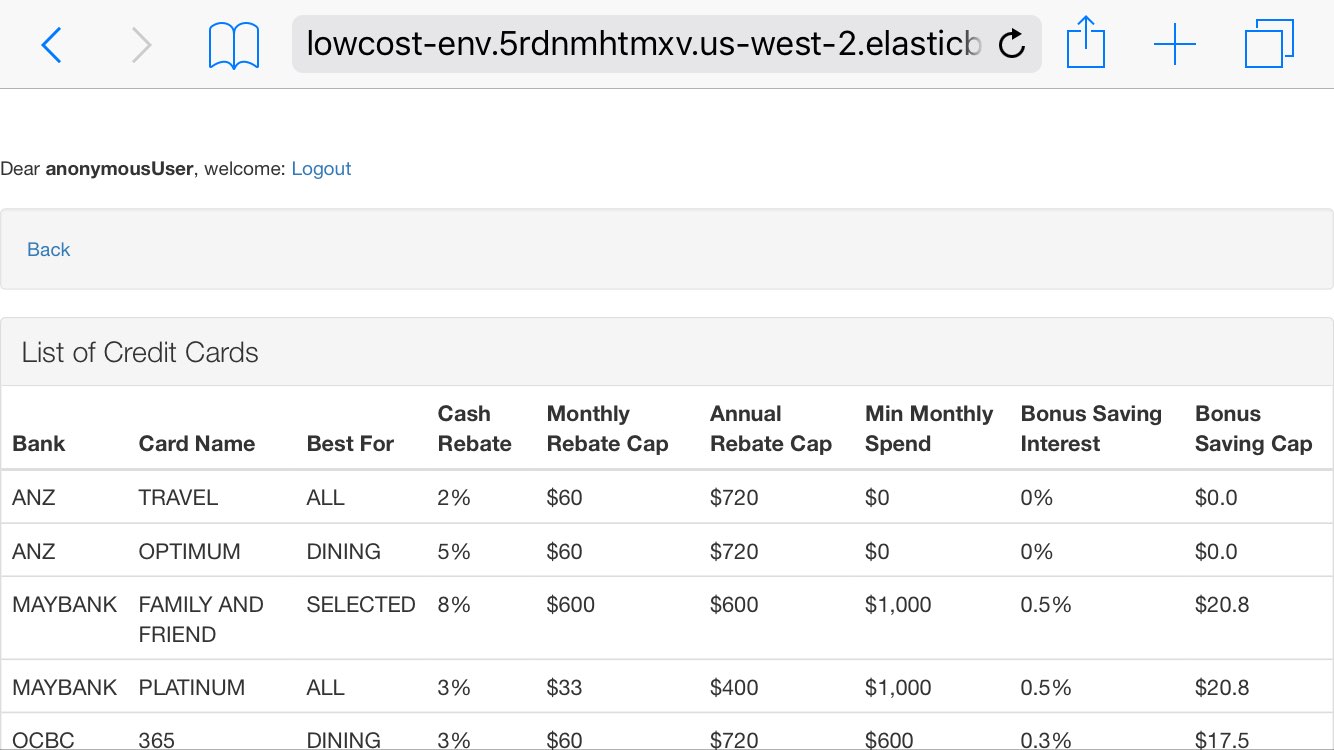Click the Bonus Saving Interest header
Image resolution: width=1334 pixels, height=750 pixels.
[x=1090, y=429]
